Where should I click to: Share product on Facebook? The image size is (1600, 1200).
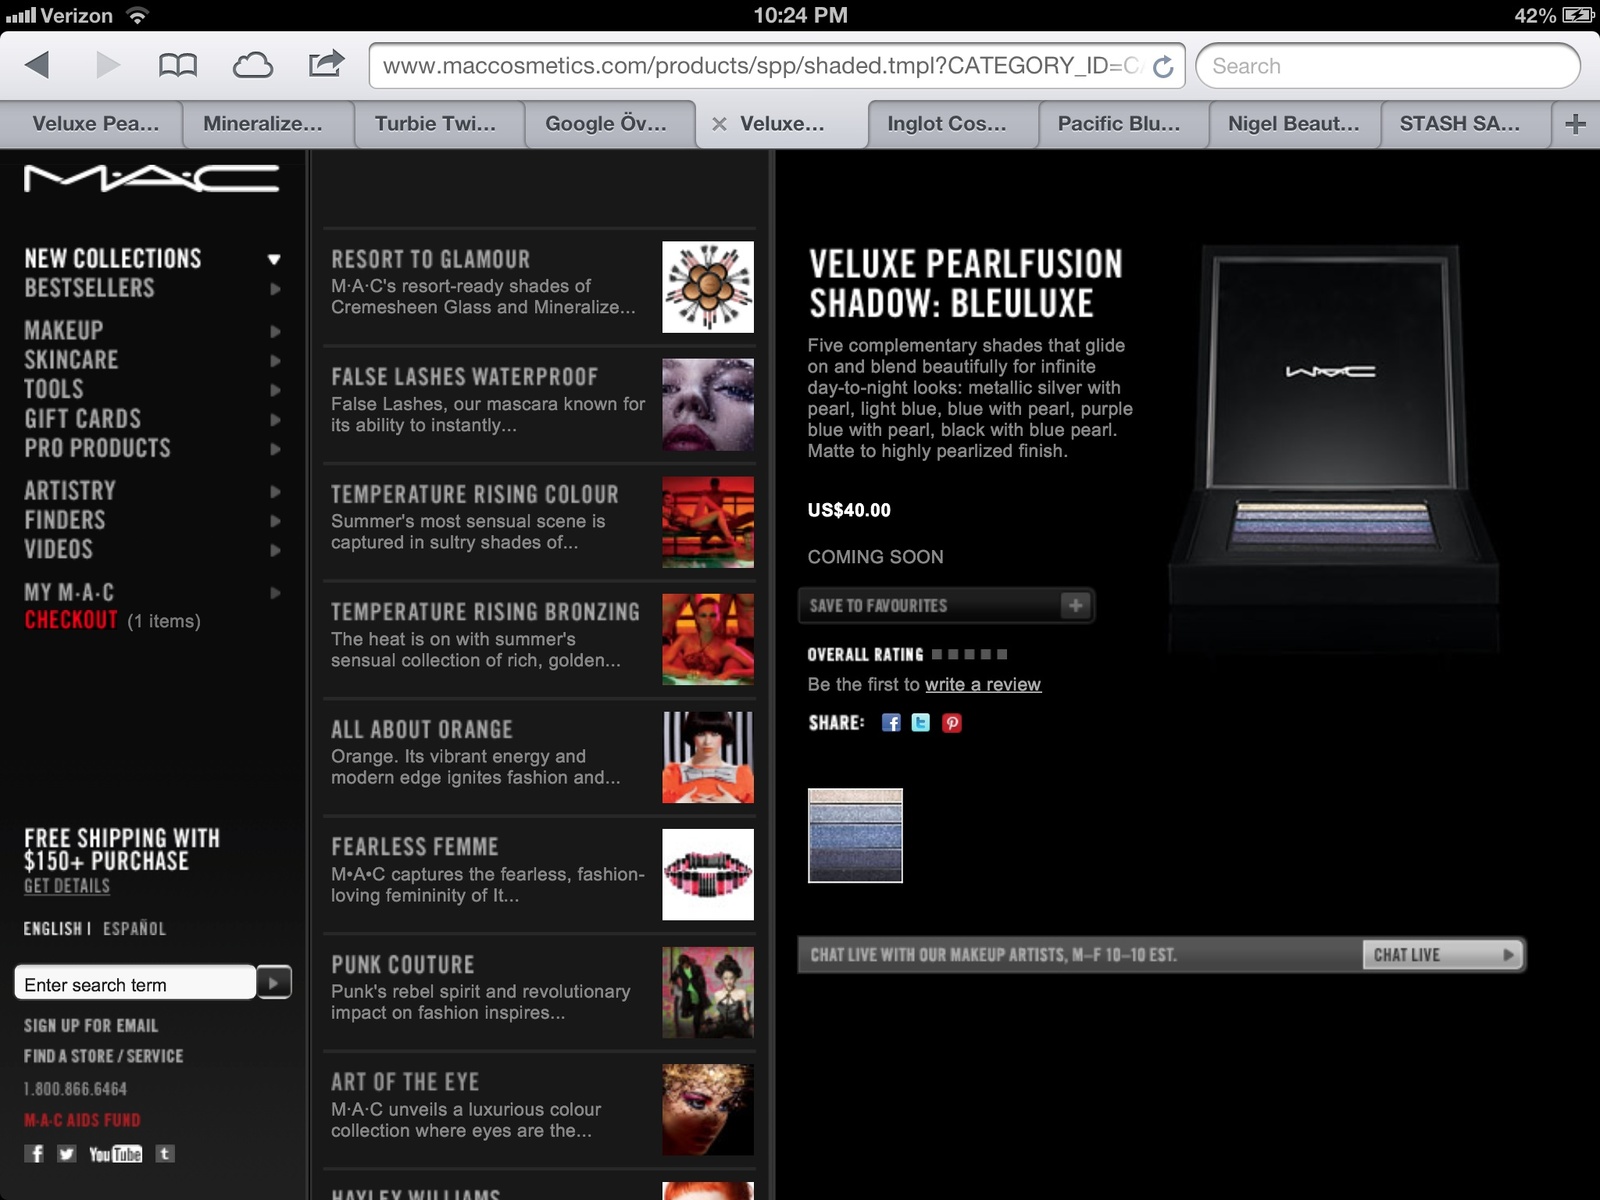pyautogui.click(x=891, y=723)
